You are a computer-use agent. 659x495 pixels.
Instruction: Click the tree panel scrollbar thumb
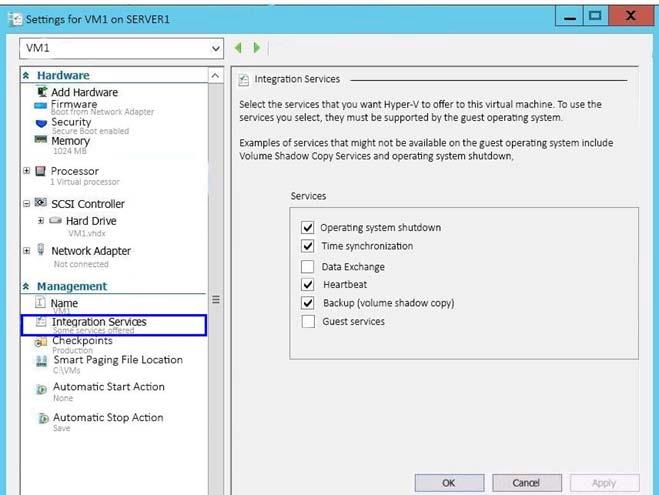pos(216,299)
